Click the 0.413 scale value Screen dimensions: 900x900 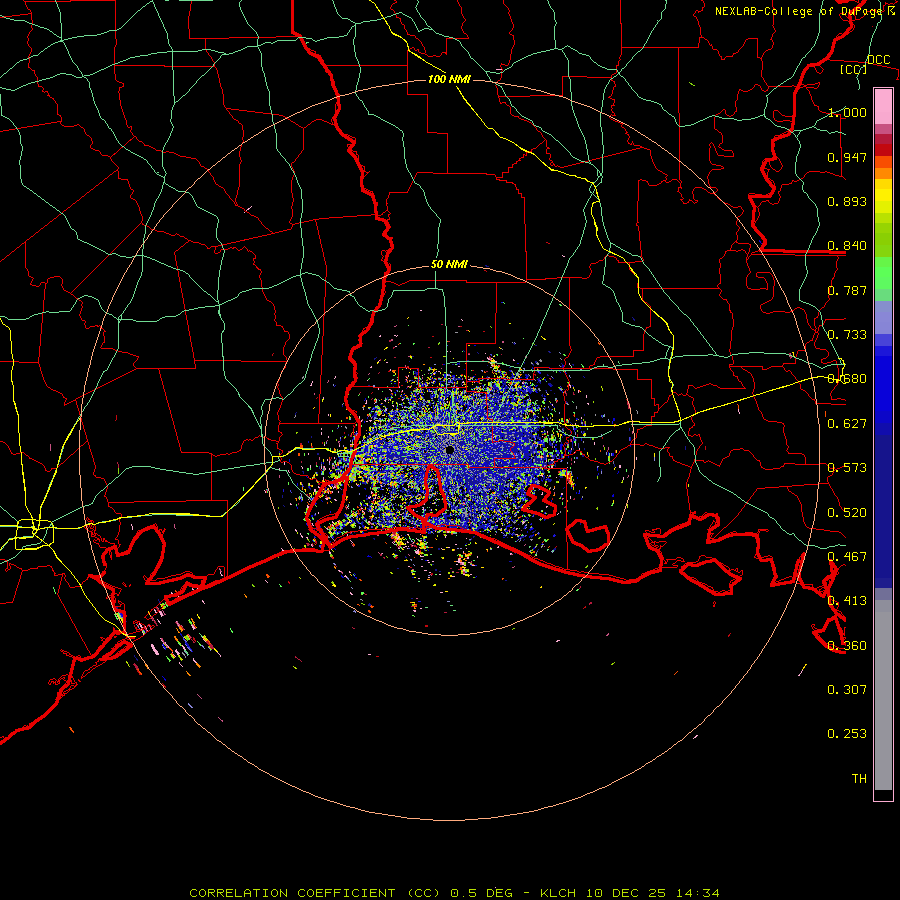[847, 601]
